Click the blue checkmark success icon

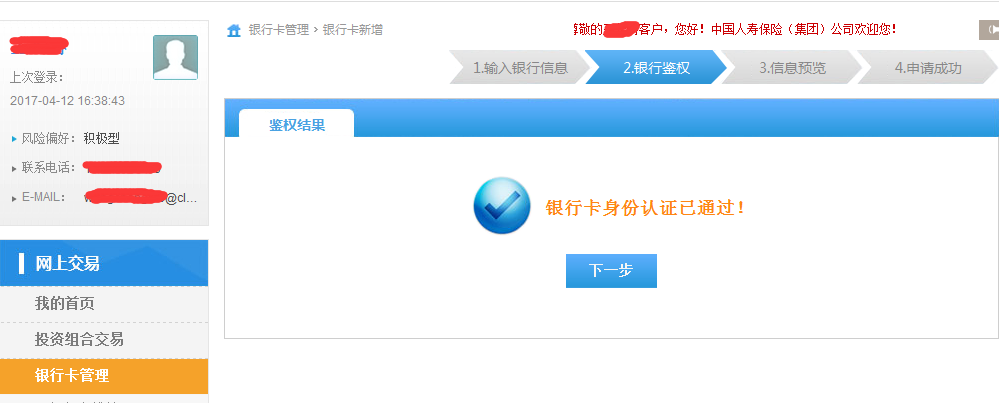point(502,206)
